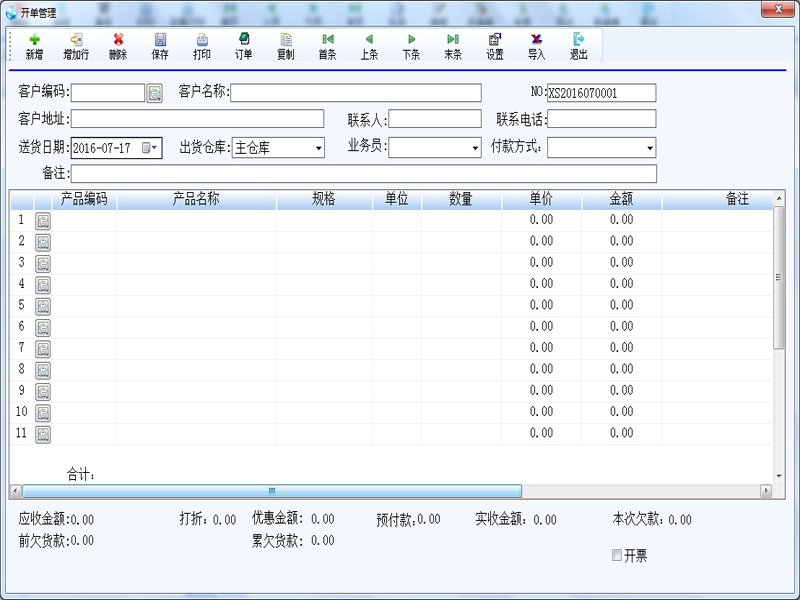Open the 业务员 salesperson dropdown
Screen dimensions: 800x600
point(475,148)
